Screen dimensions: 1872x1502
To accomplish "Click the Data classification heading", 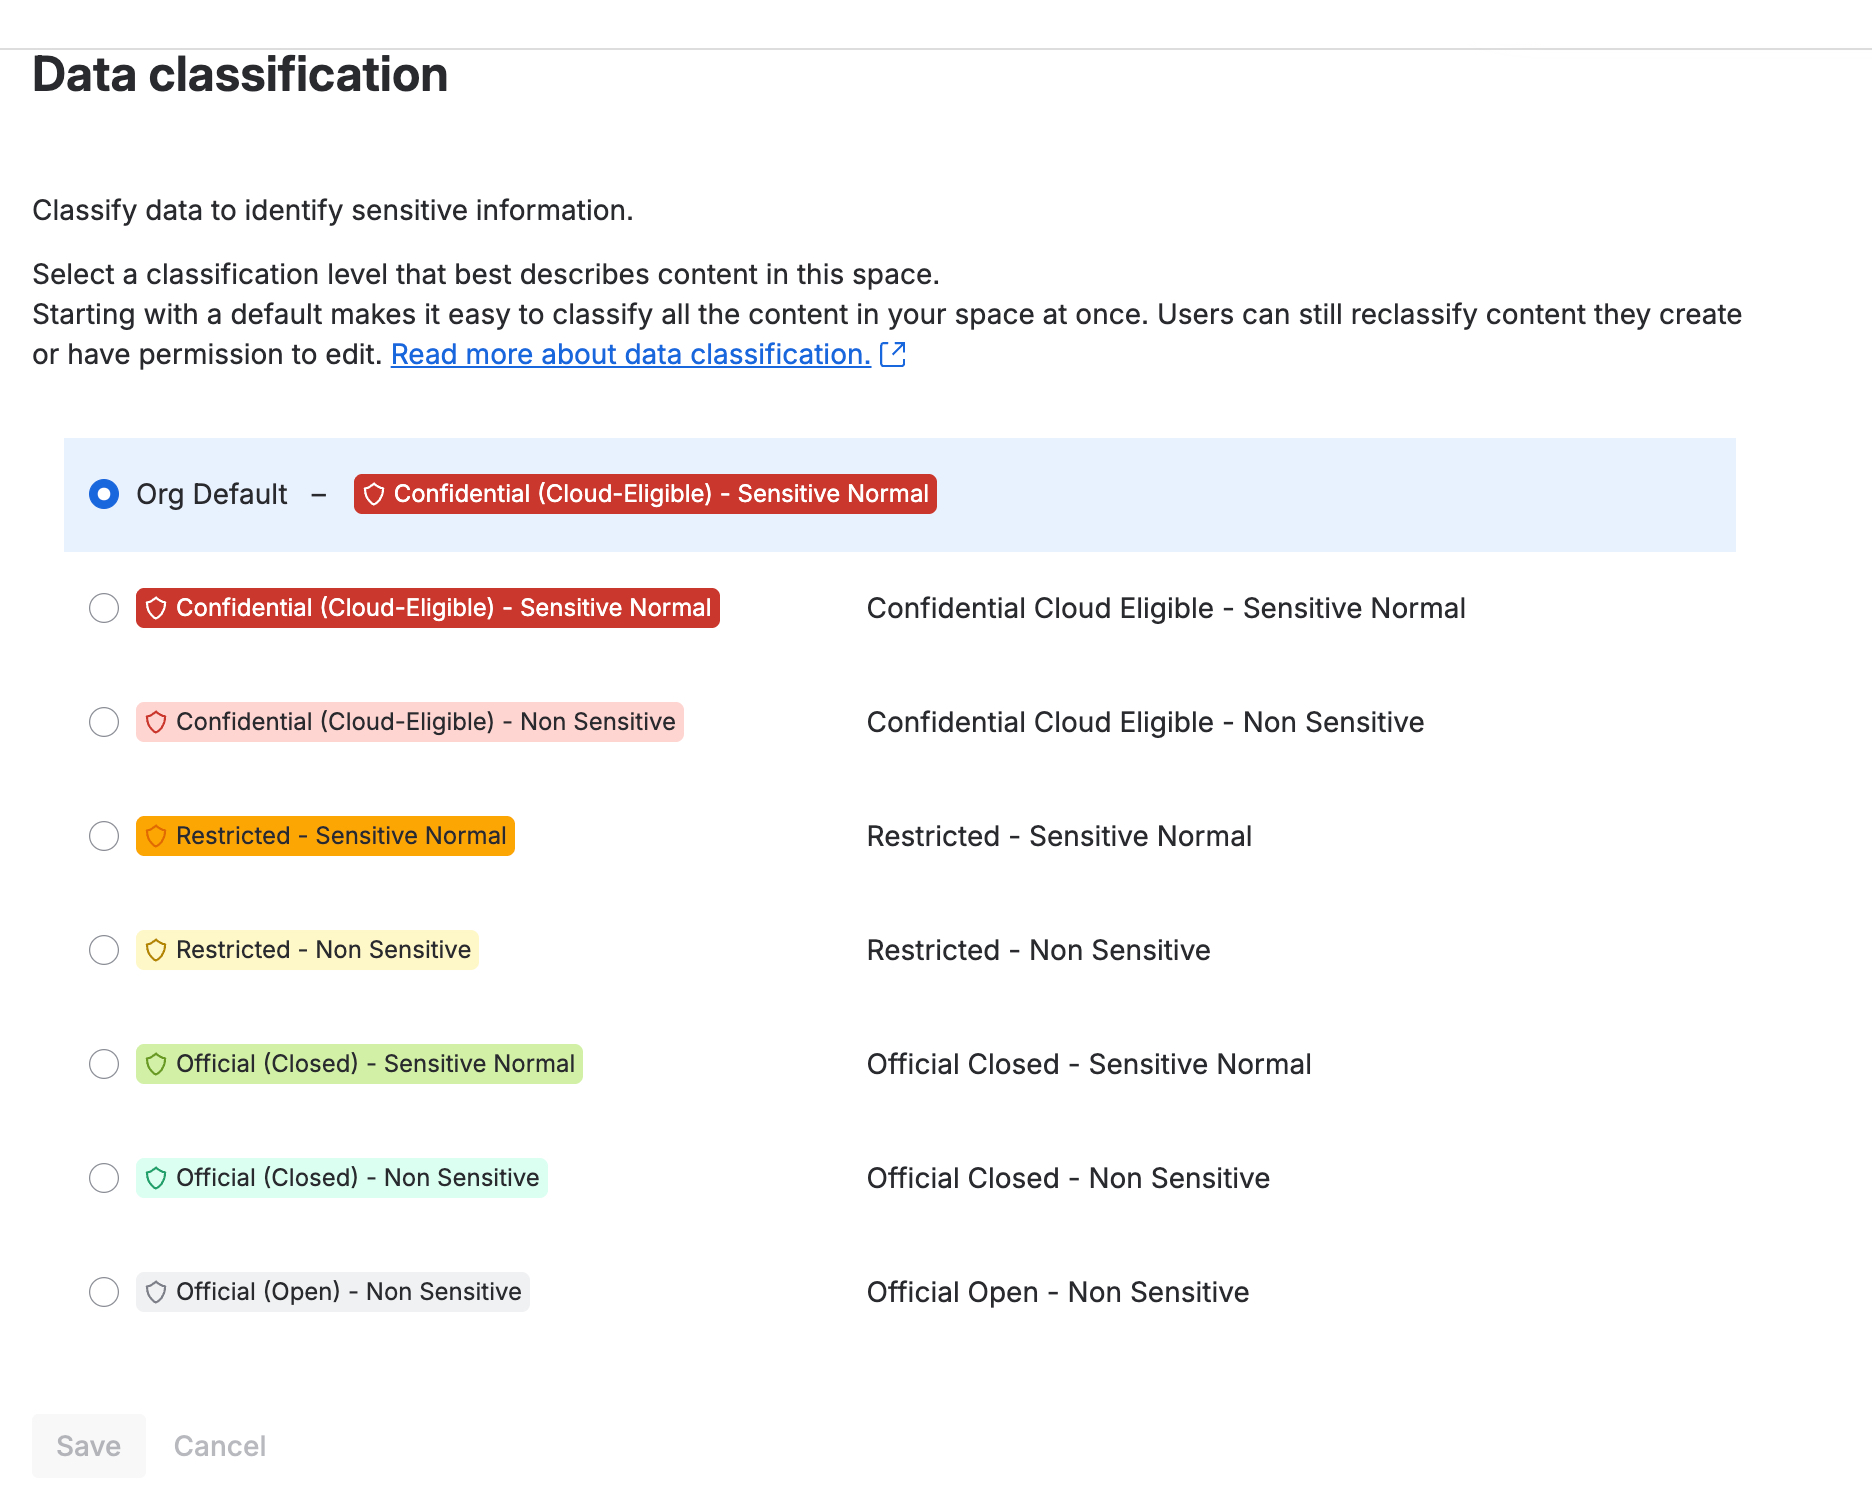I will [x=240, y=75].
